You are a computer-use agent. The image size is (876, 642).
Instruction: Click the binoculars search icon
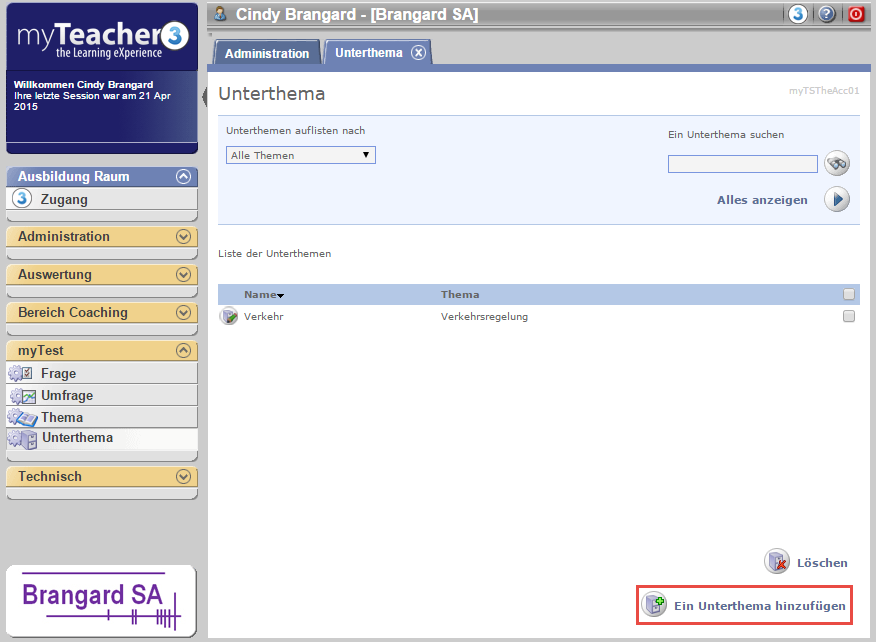point(836,164)
